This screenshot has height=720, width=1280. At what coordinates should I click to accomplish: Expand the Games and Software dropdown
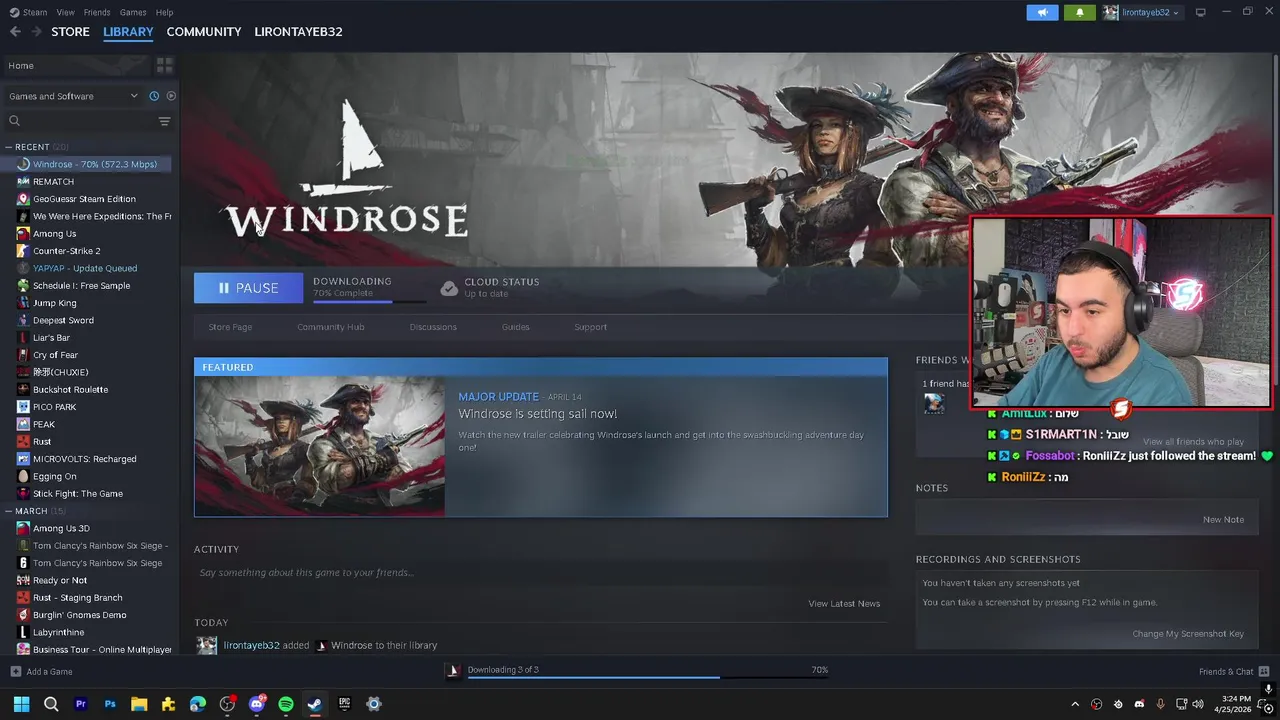coord(72,96)
